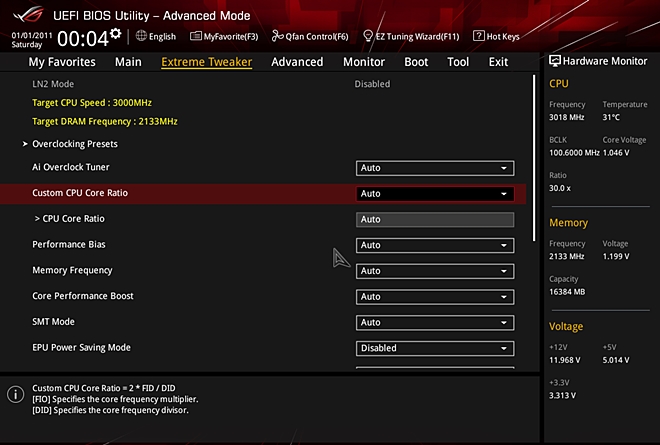Click the Hot Keys question mark icon

479,36
